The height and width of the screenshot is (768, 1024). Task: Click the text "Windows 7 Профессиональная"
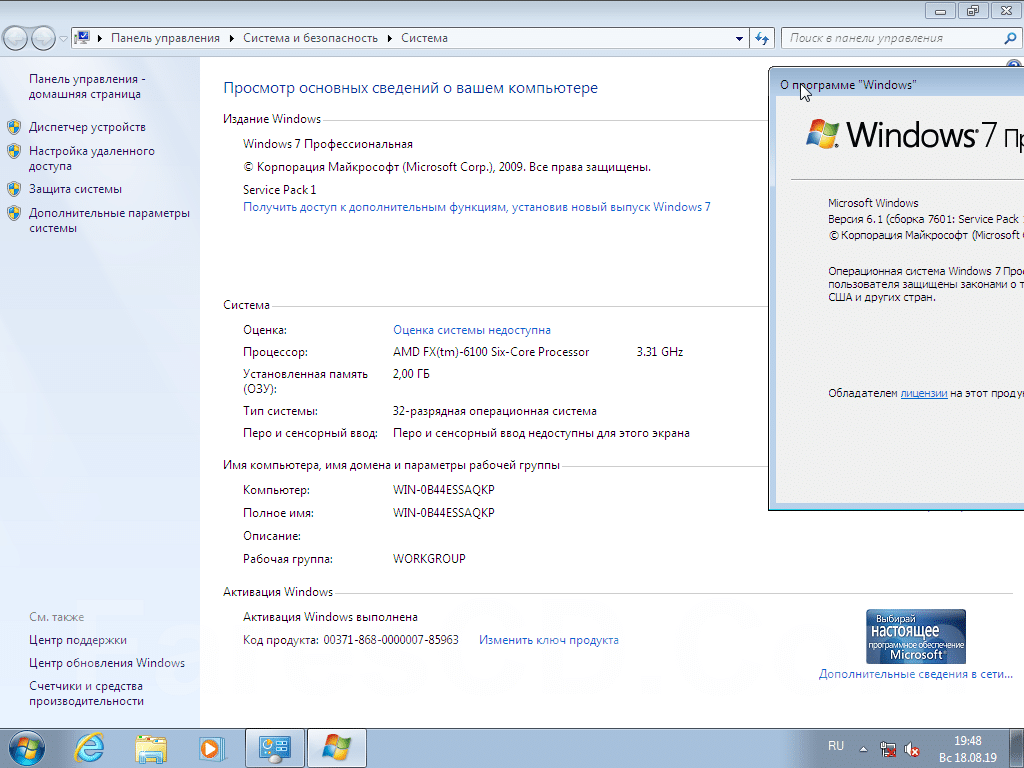pyautogui.click(x=328, y=144)
